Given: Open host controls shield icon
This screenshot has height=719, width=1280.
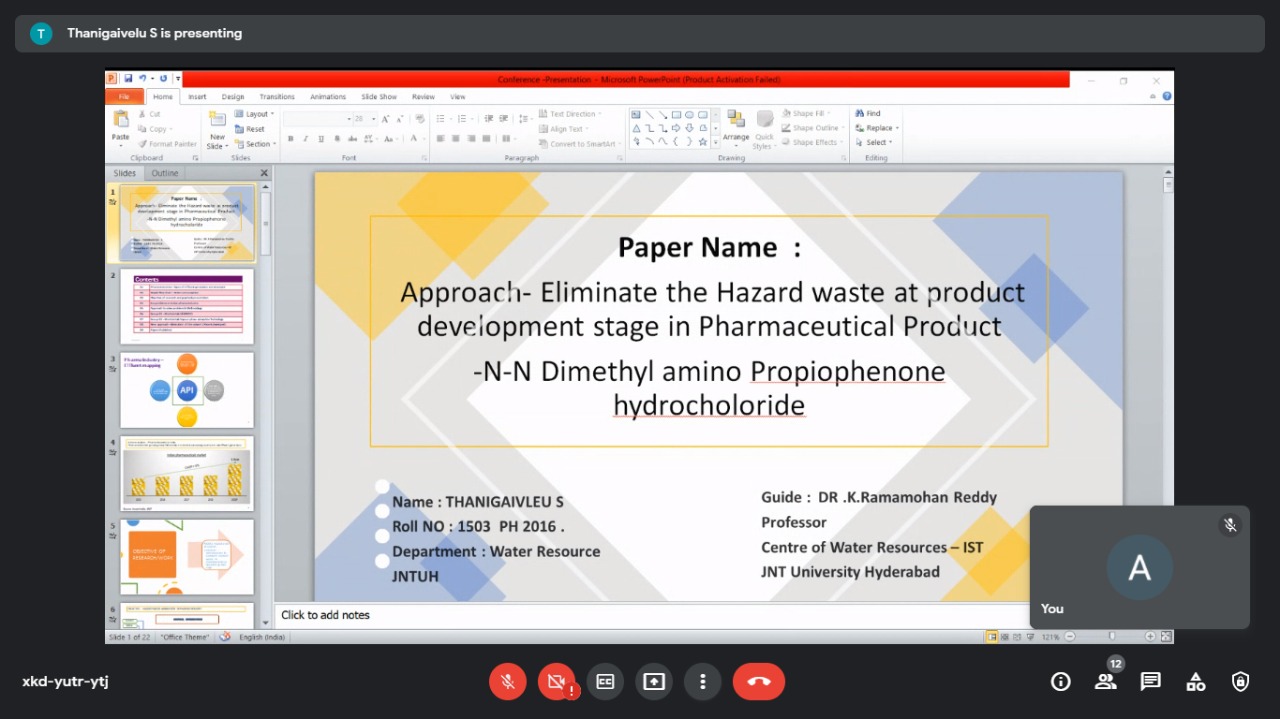Looking at the screenshot, I should tap(1241, 682).
